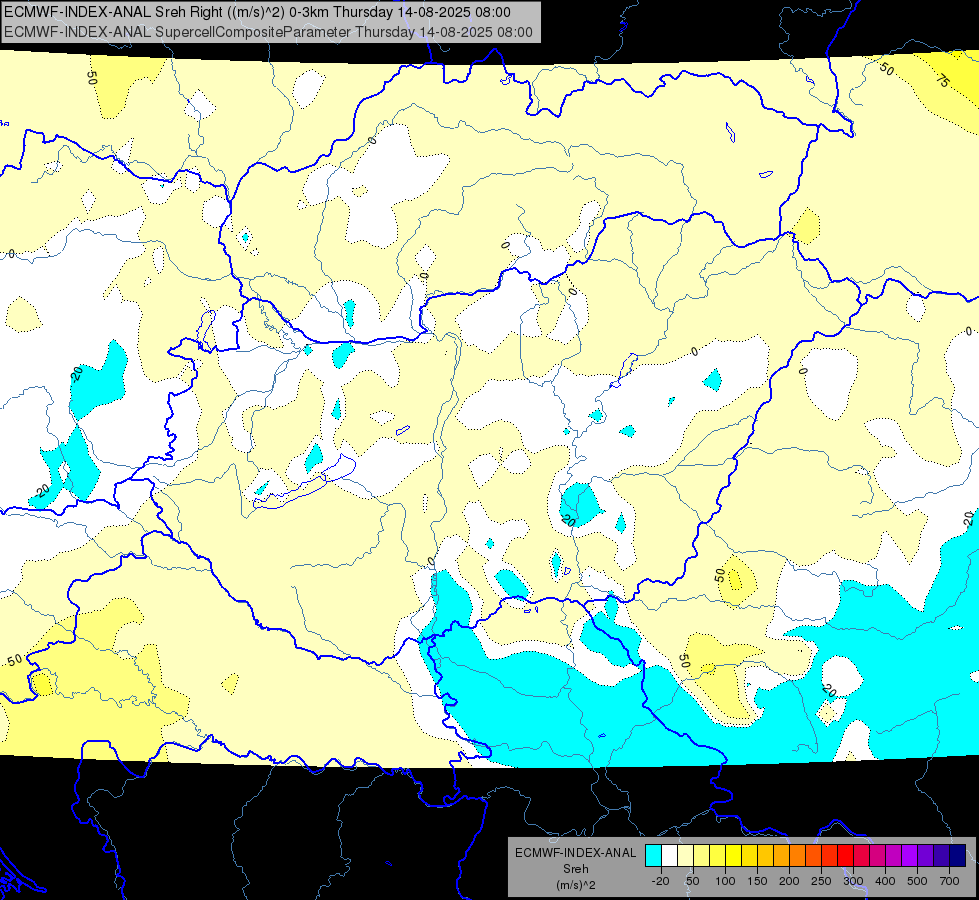The height and width of the screenshot is (900, 979).
Task: Click the -20 value under the color scale
Action: (x=661, y=881)
